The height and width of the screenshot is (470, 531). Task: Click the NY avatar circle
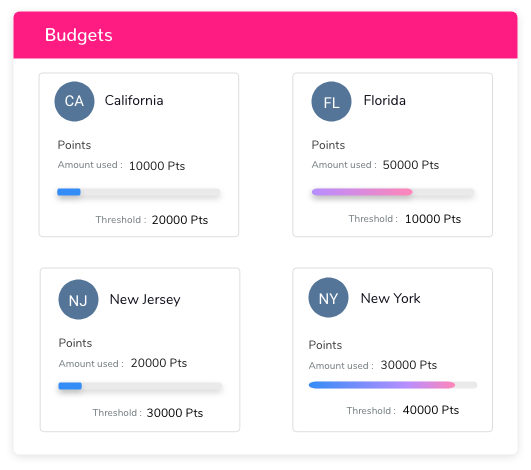click(328, 298)
